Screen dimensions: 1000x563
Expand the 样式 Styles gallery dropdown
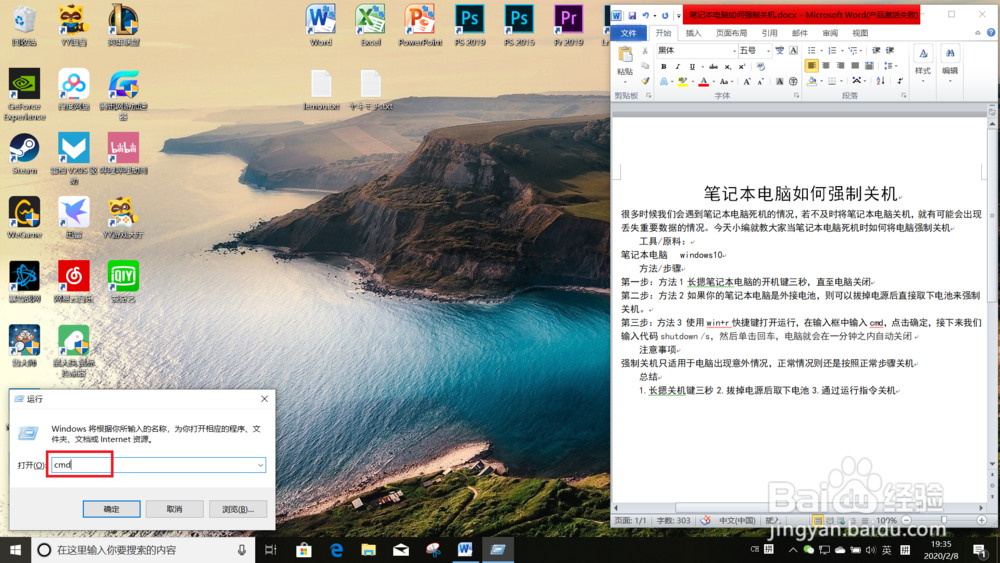point(923,81)
